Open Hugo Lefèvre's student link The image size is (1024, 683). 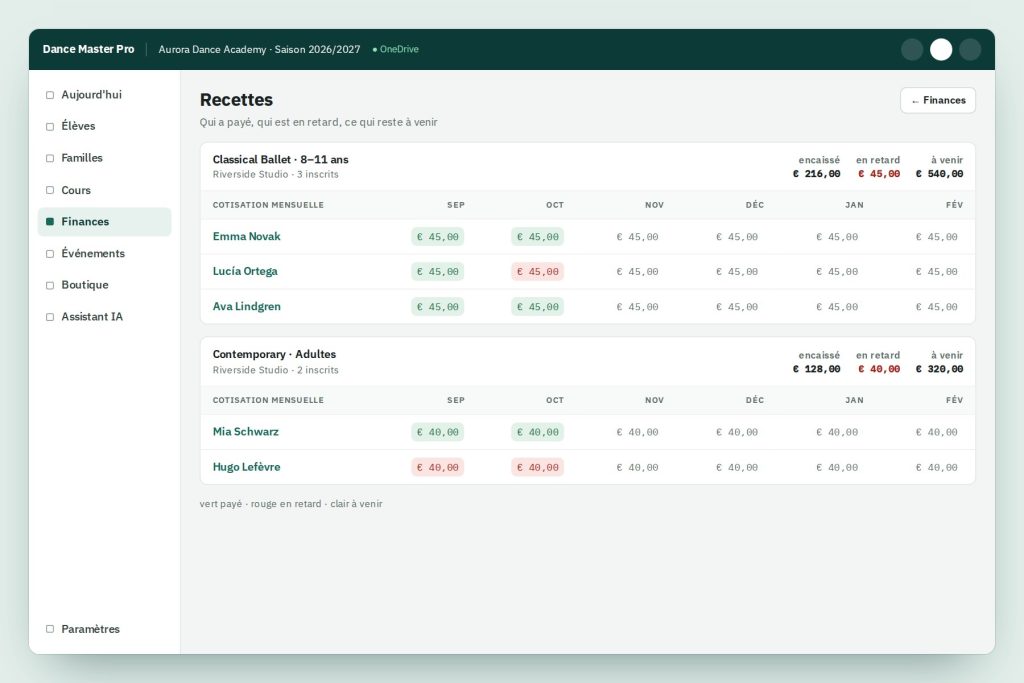246,467
